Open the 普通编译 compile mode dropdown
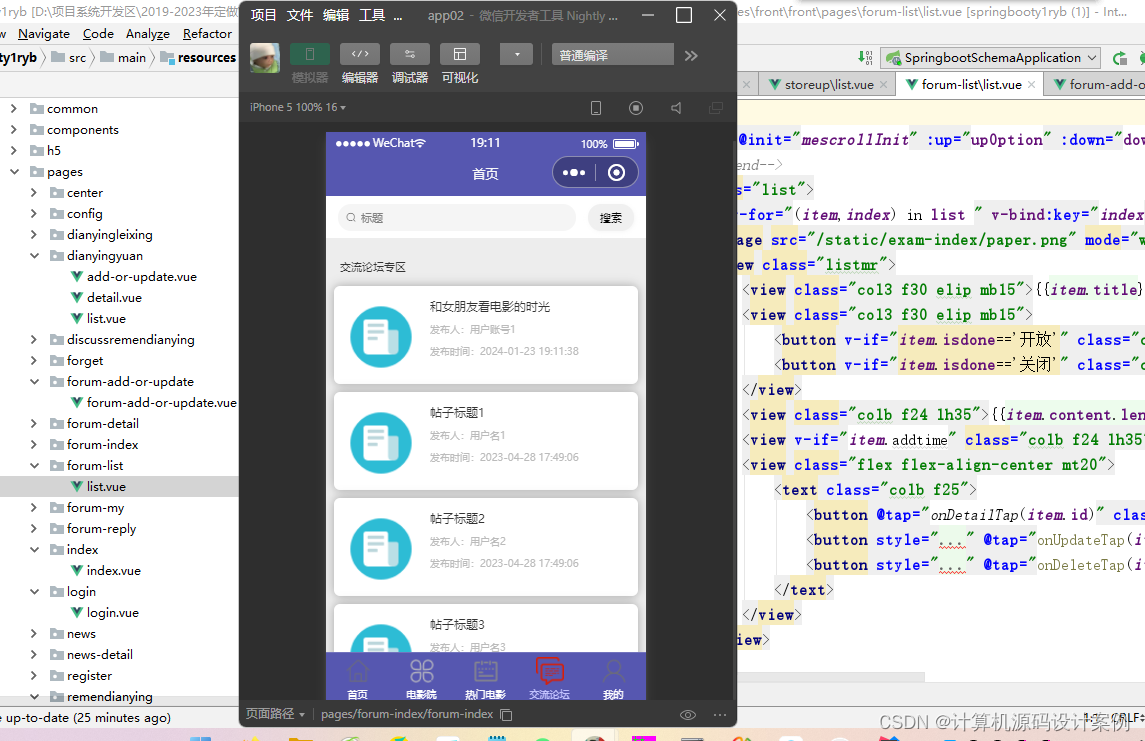1145x741 pixels. [x=613, y=55]
